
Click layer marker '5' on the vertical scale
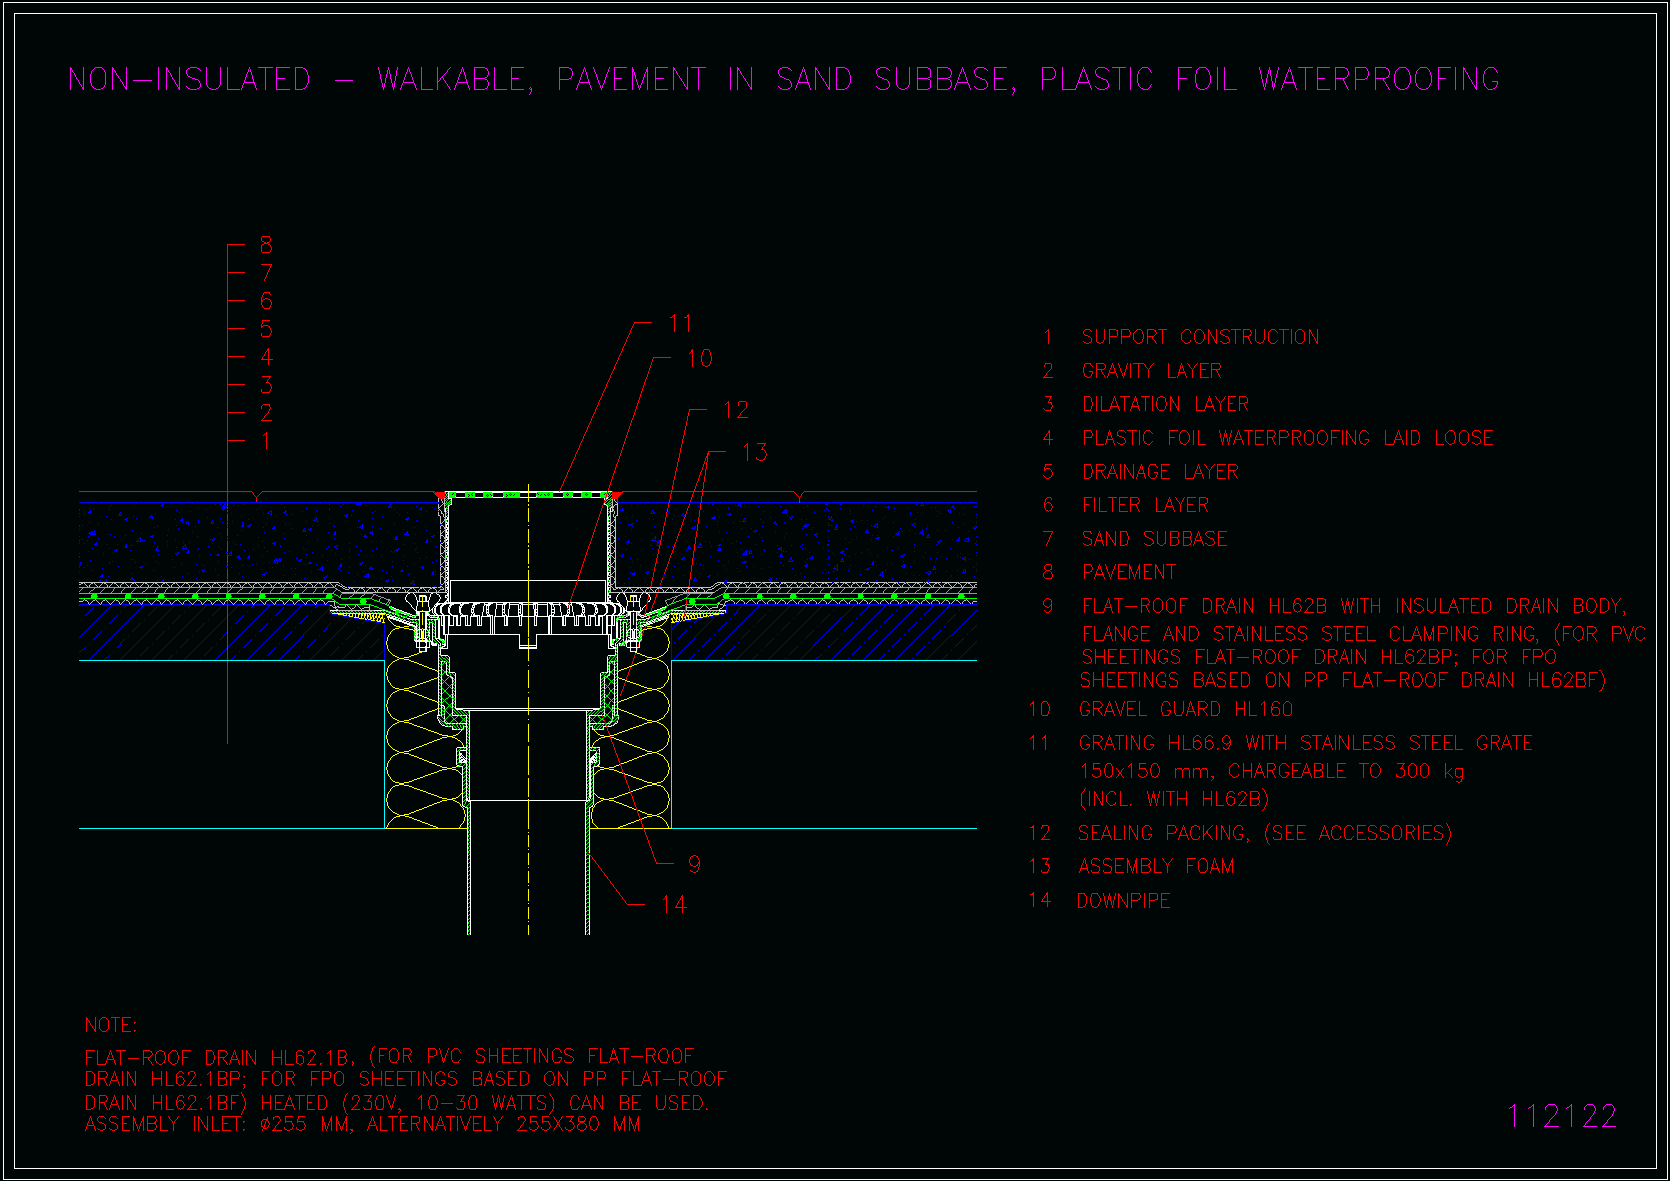tap(266, 329)
